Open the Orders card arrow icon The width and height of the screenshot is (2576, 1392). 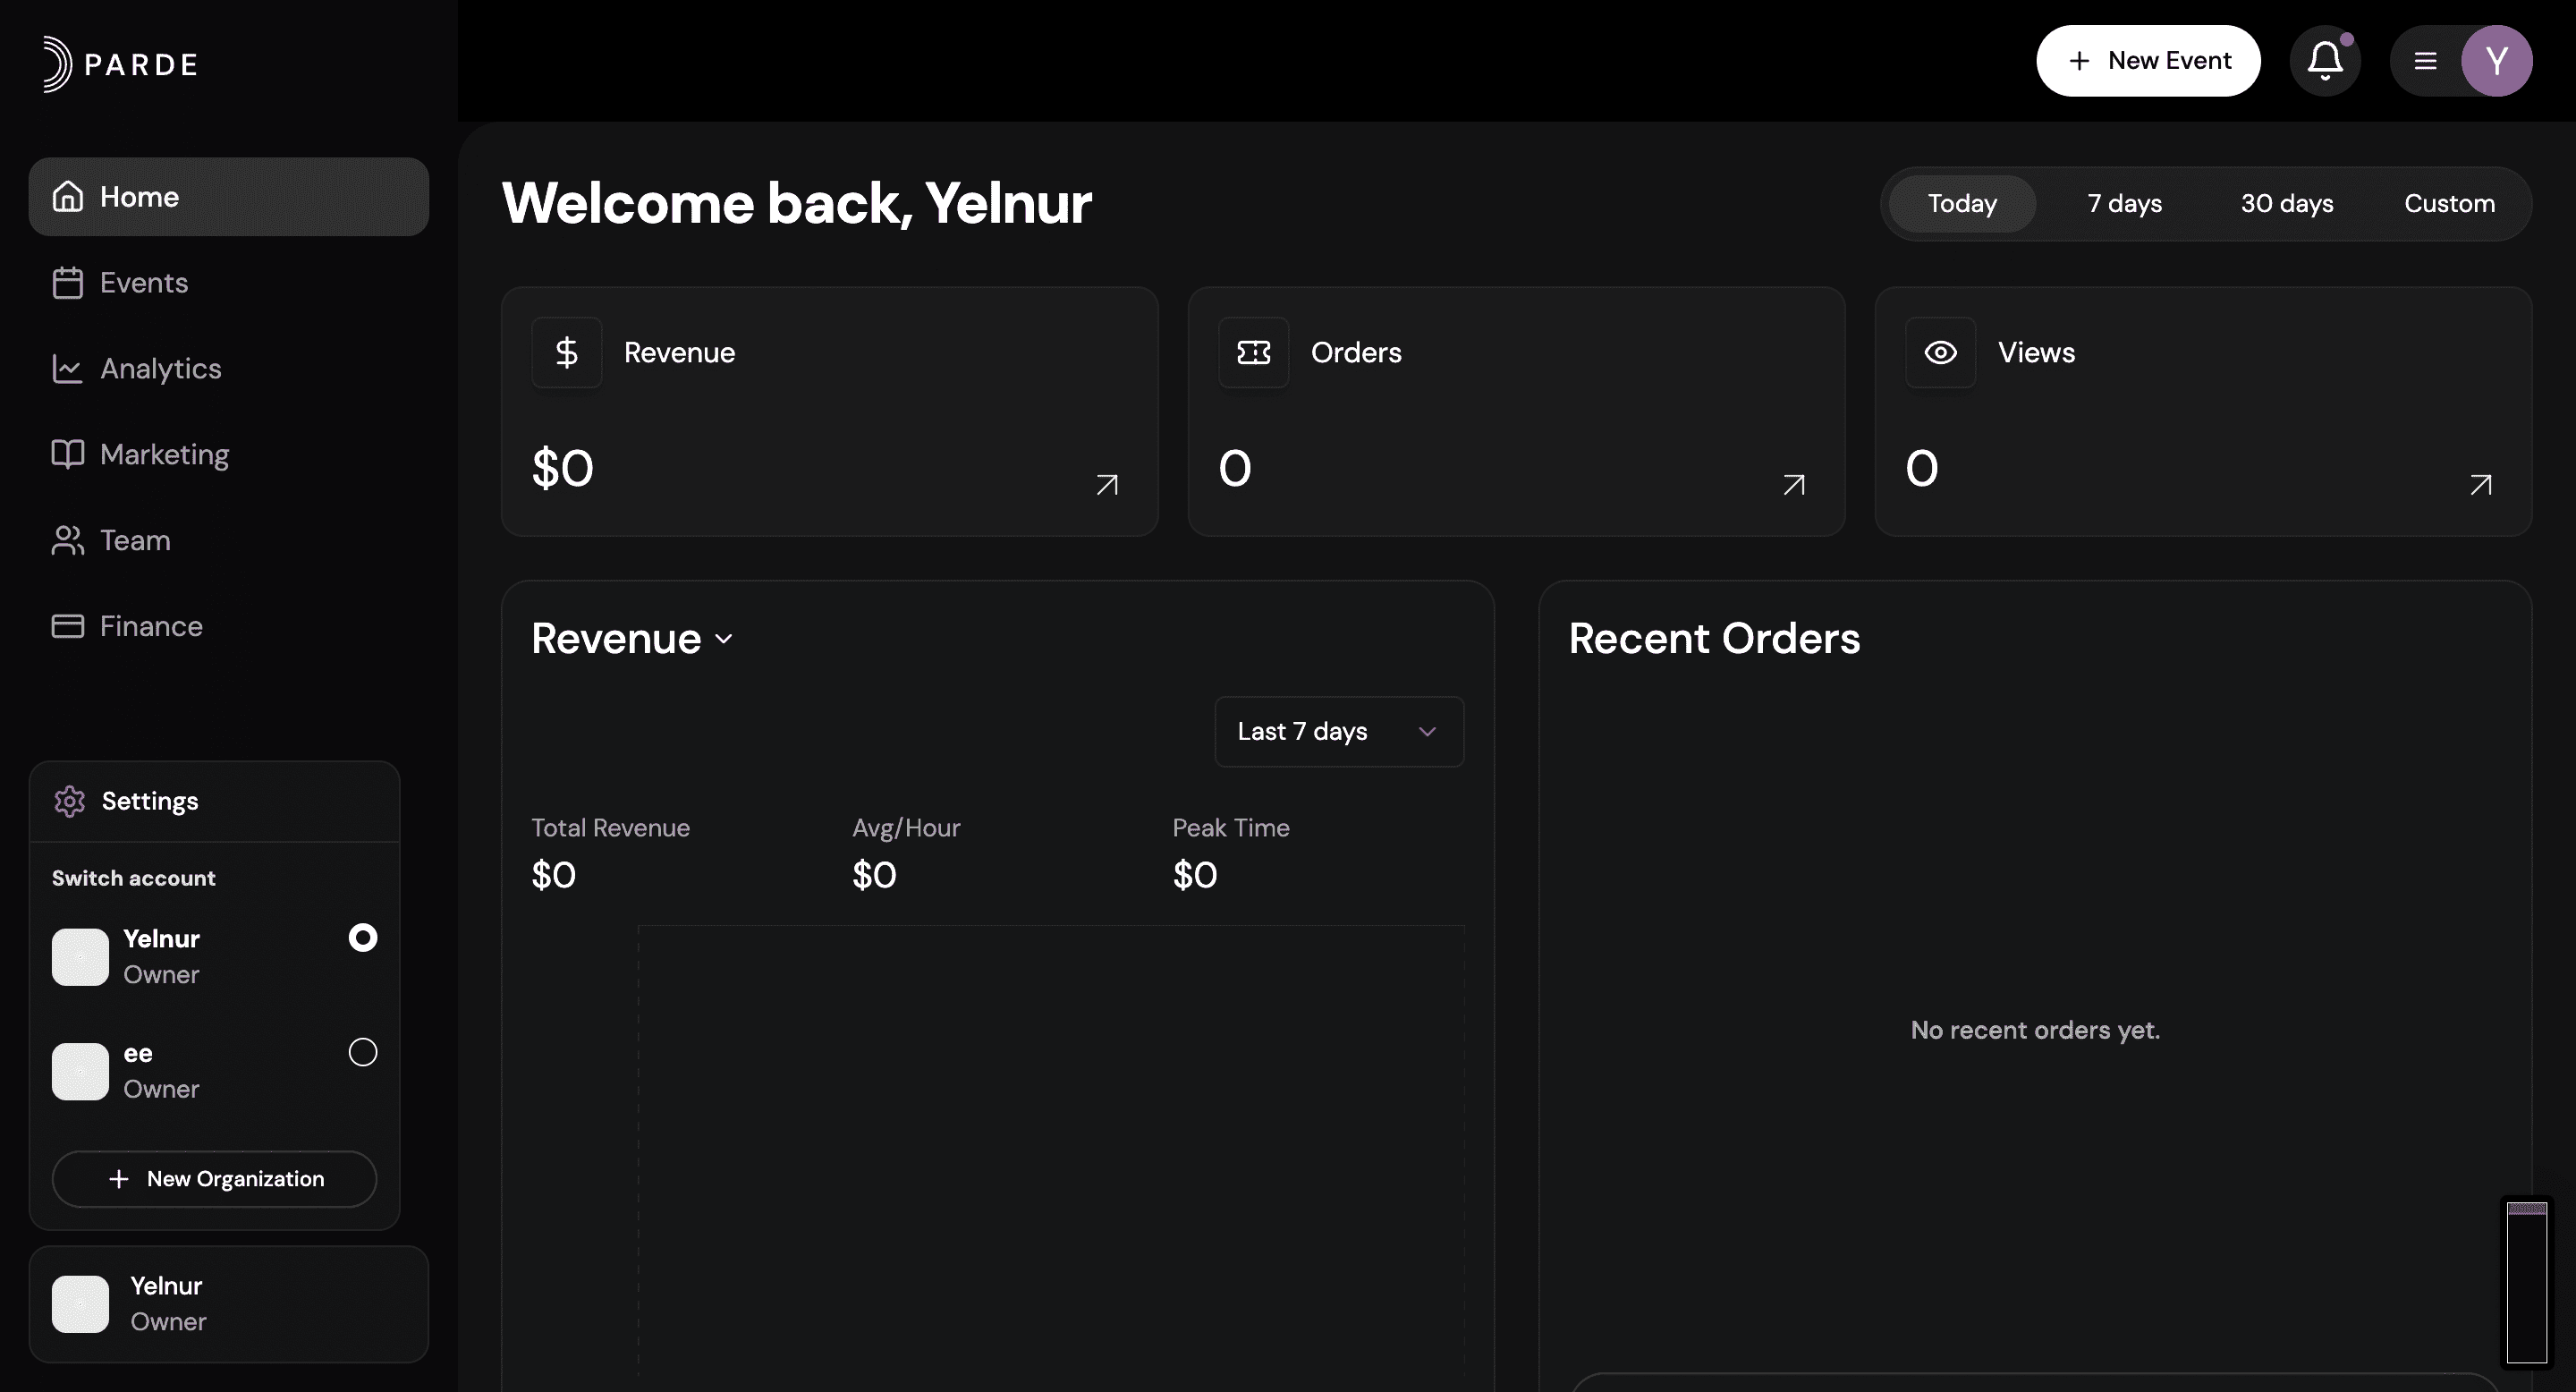point(1793,485)
